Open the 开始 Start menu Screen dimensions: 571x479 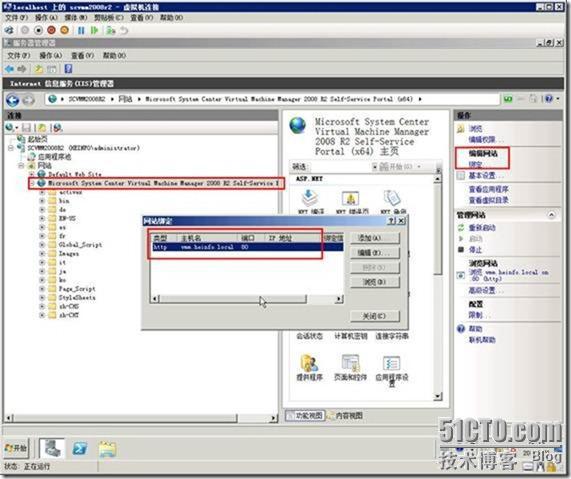point(16,448)
